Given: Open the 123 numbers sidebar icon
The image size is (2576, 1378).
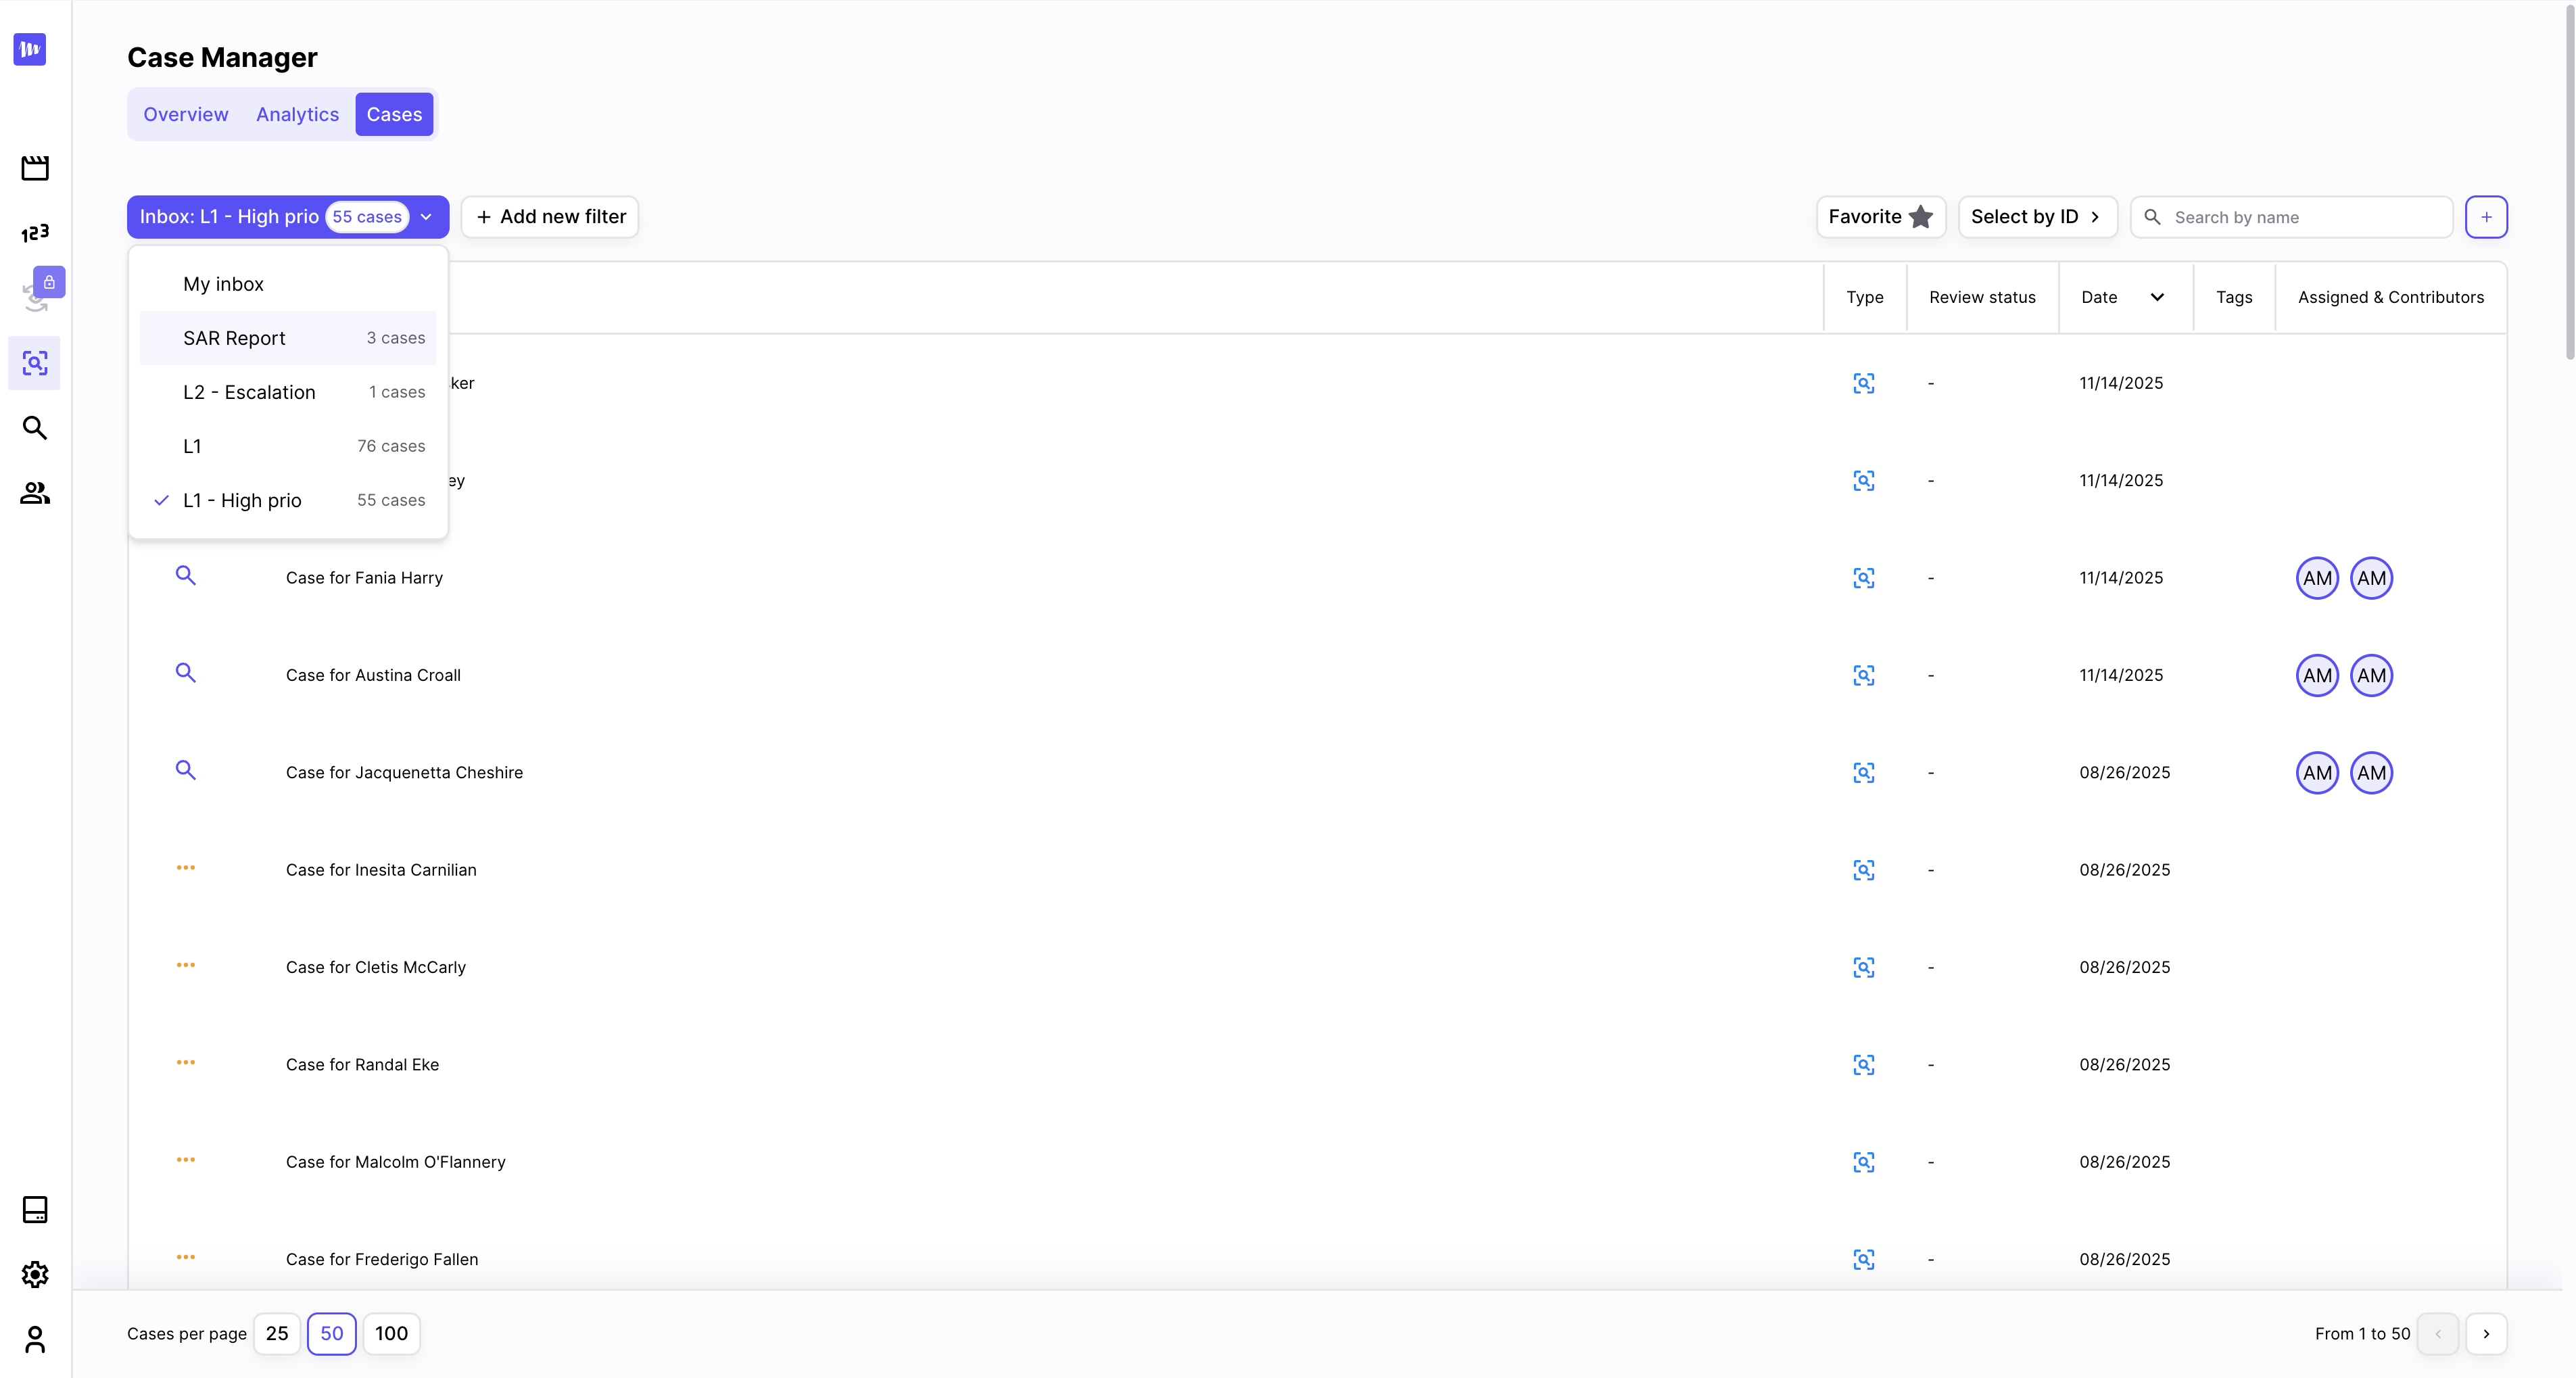Looking at the screenshot, I should [x=35, y=233].
